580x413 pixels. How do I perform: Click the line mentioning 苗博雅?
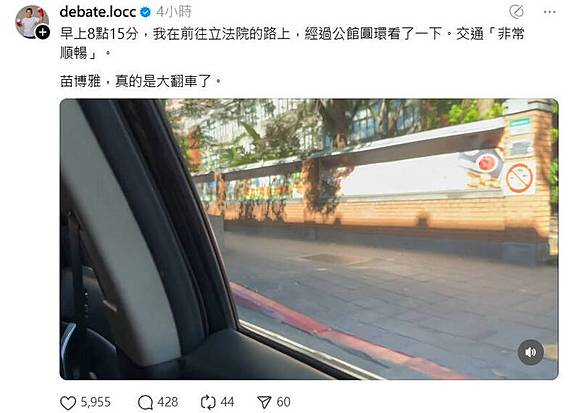(x=140, y=81)
